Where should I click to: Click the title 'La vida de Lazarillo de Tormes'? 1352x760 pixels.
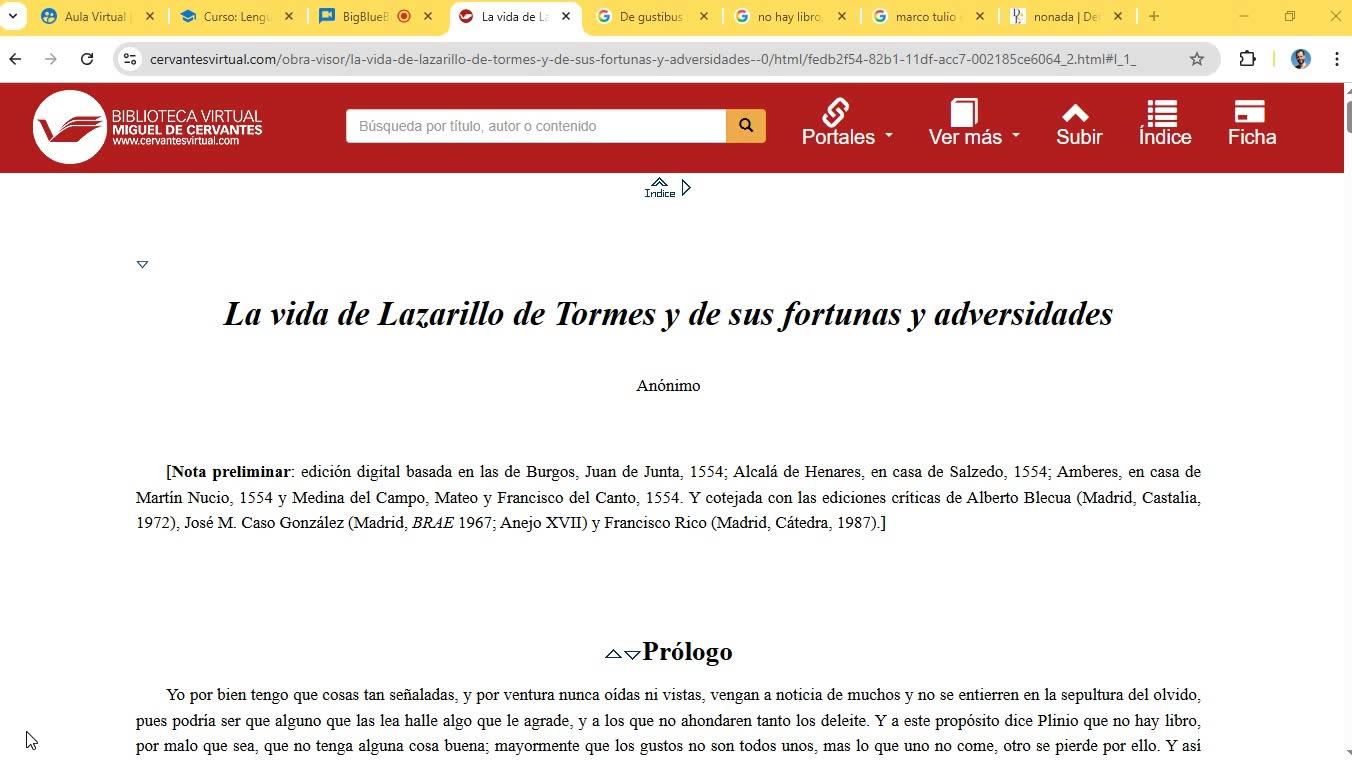tap(439, 314)
